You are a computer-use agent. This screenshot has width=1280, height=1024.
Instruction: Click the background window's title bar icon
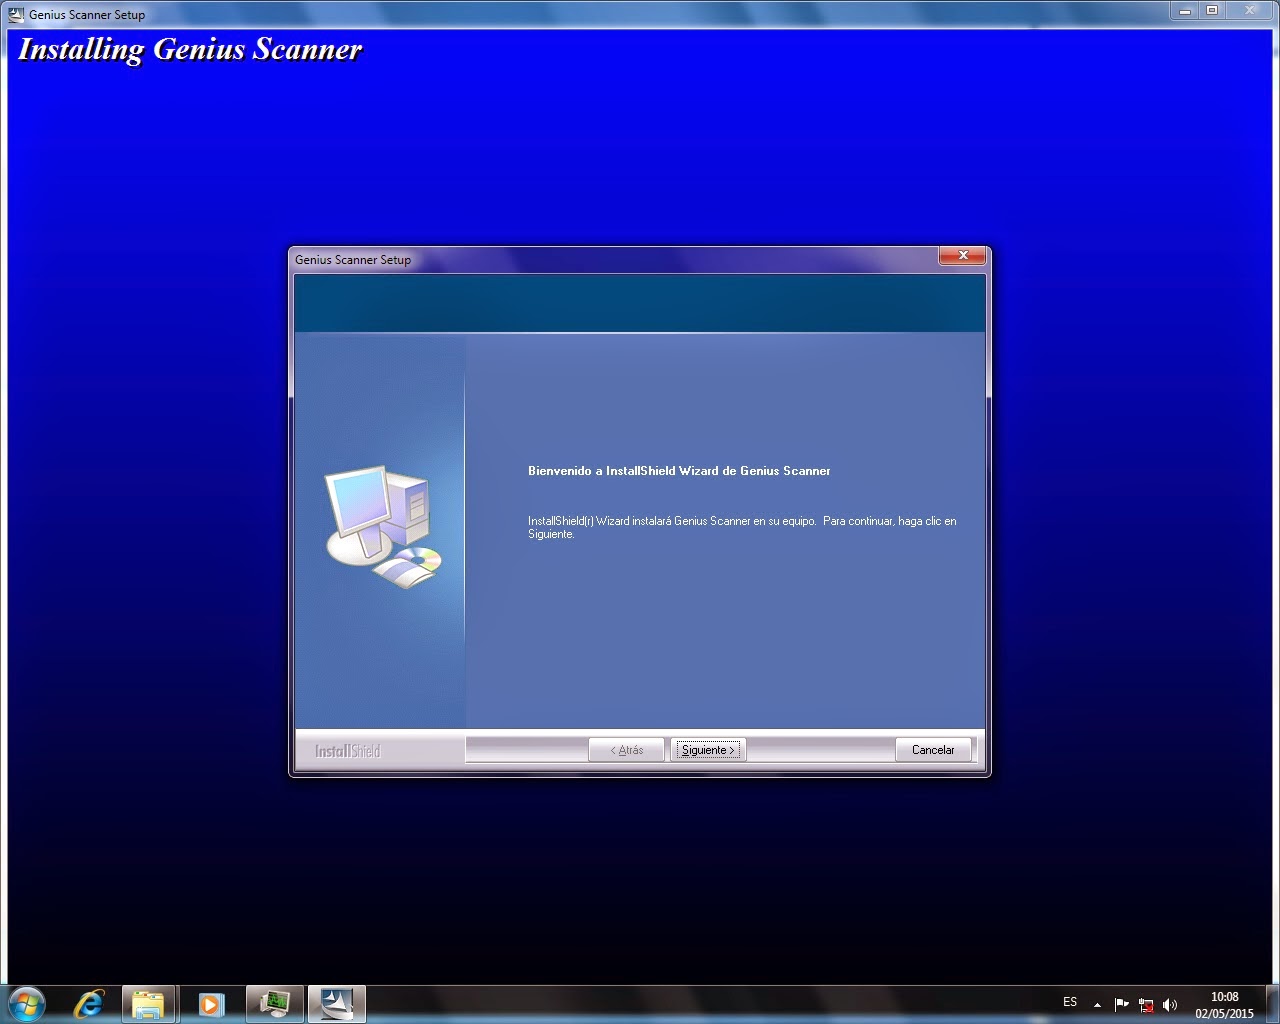click(16, 14)
